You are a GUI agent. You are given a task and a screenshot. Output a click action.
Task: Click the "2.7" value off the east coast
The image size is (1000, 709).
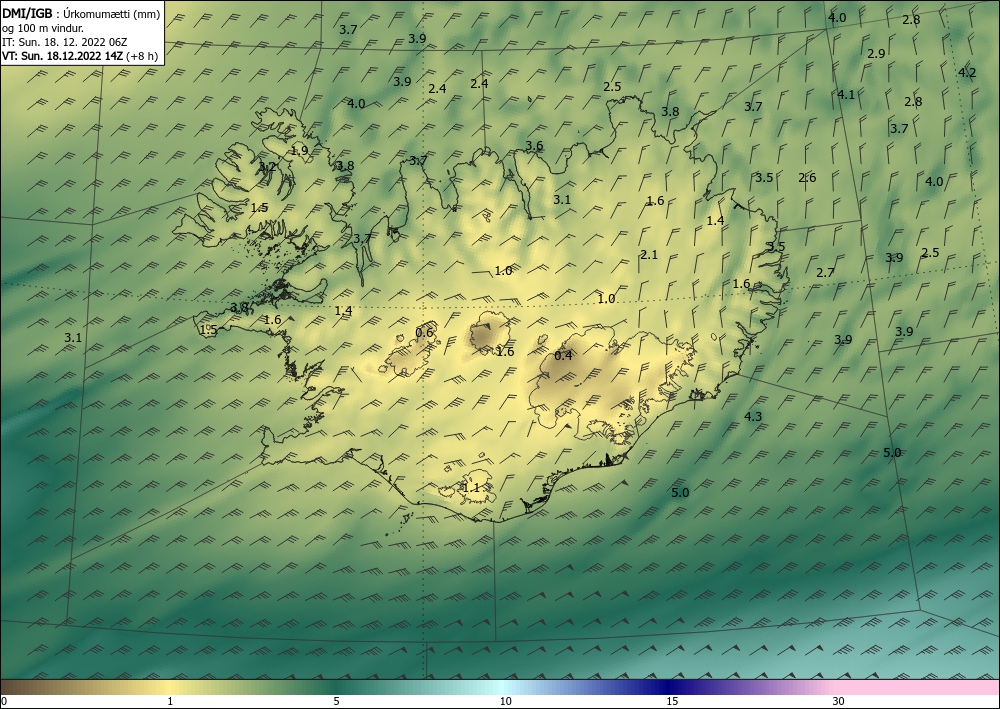[825, 273]
